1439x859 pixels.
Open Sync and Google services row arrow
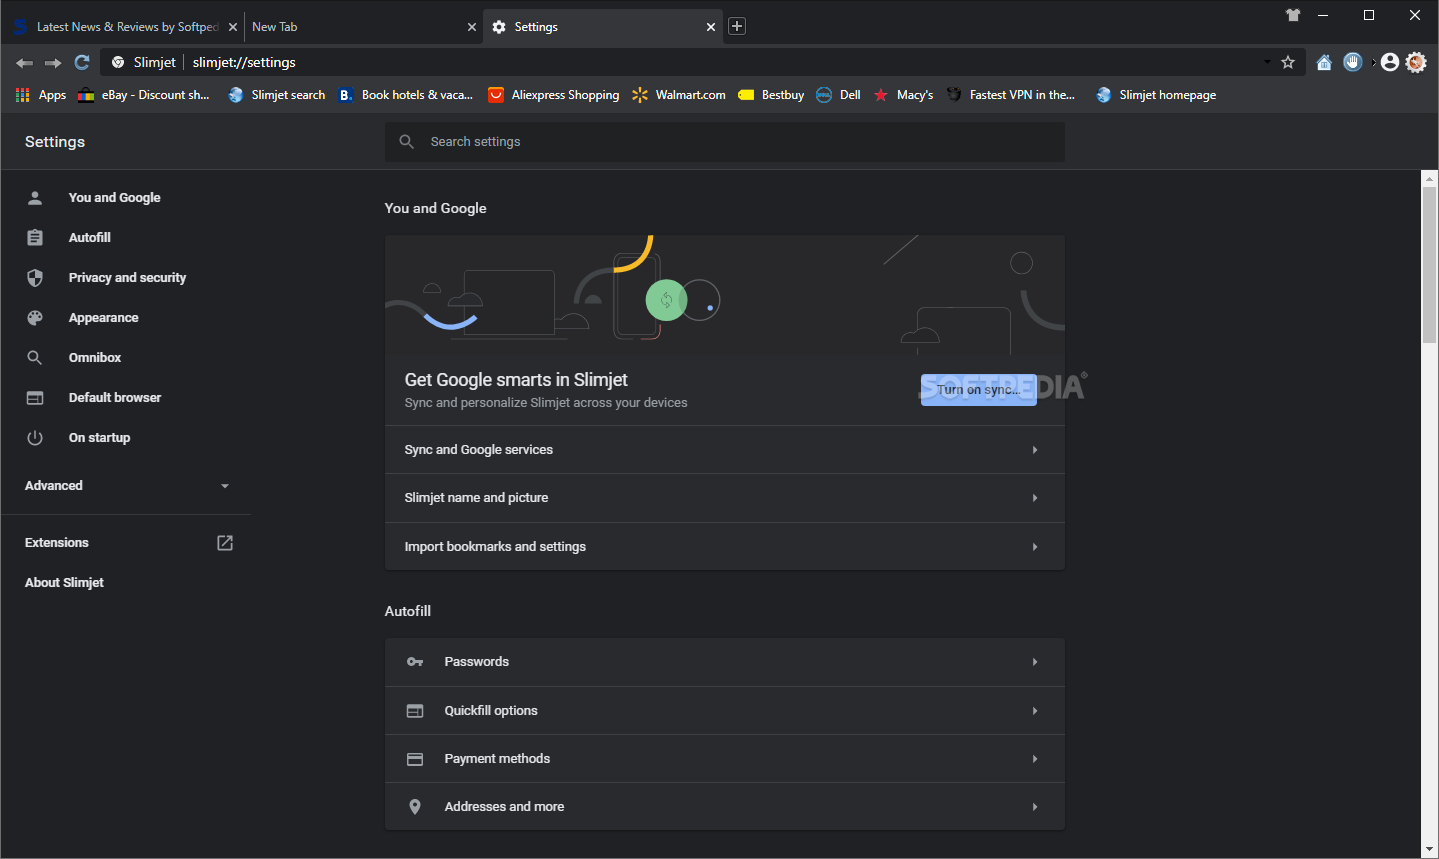1034,450
